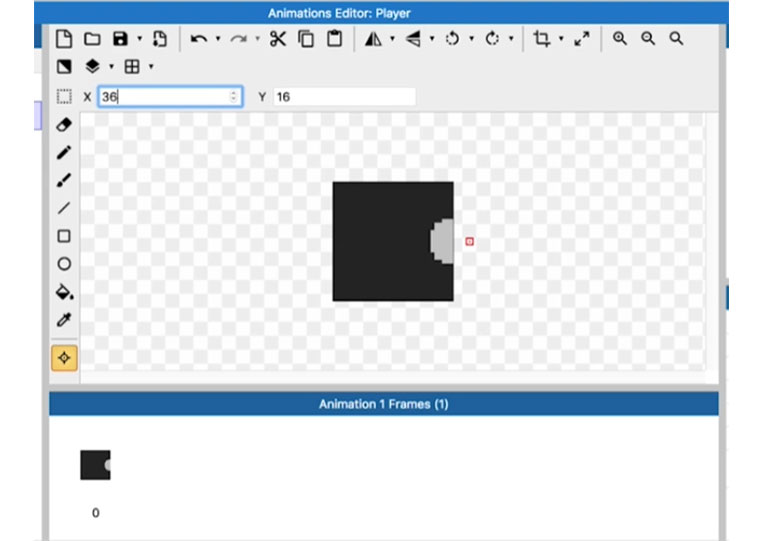Select the Eraser tool
Viewport: 763px width, 541px height.
click(64, 125)
